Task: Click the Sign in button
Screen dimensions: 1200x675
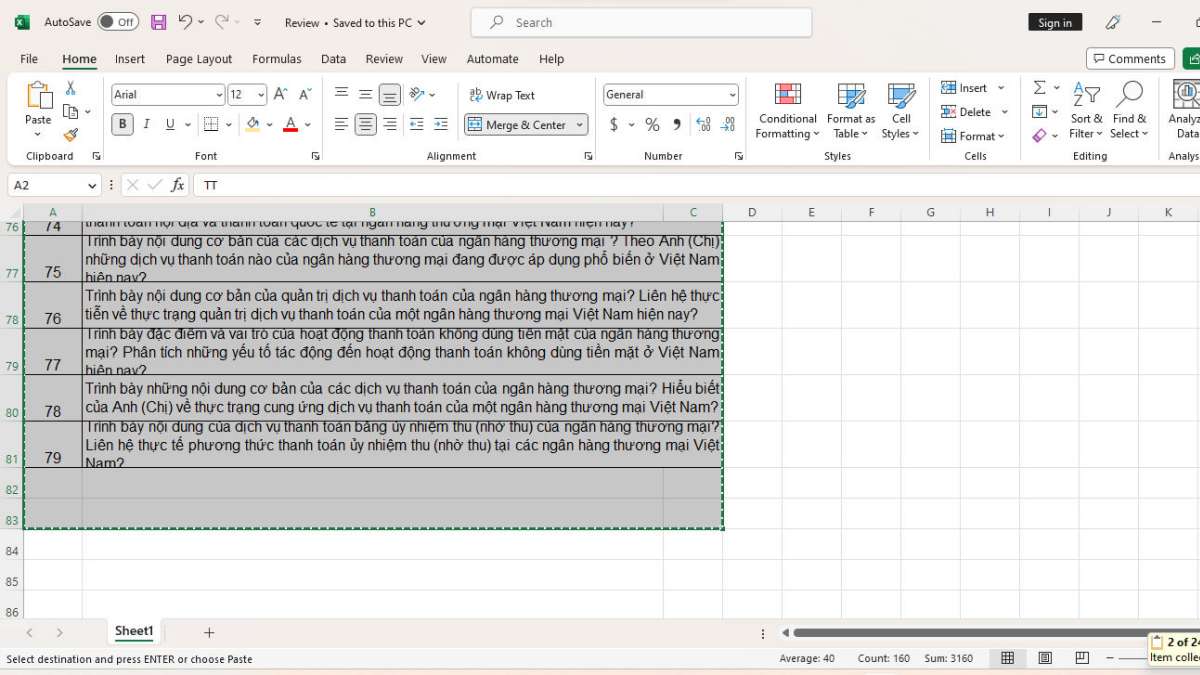Action: (x=1055, y=22)
